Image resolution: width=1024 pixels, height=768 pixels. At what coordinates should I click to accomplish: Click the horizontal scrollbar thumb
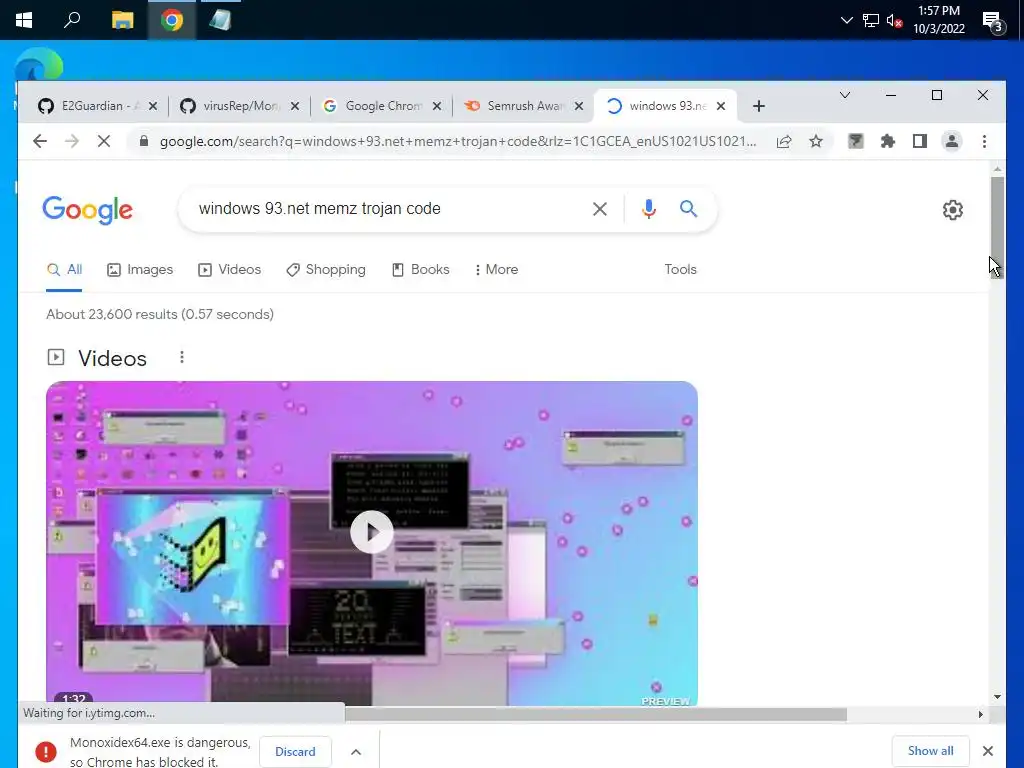point(596,714)
